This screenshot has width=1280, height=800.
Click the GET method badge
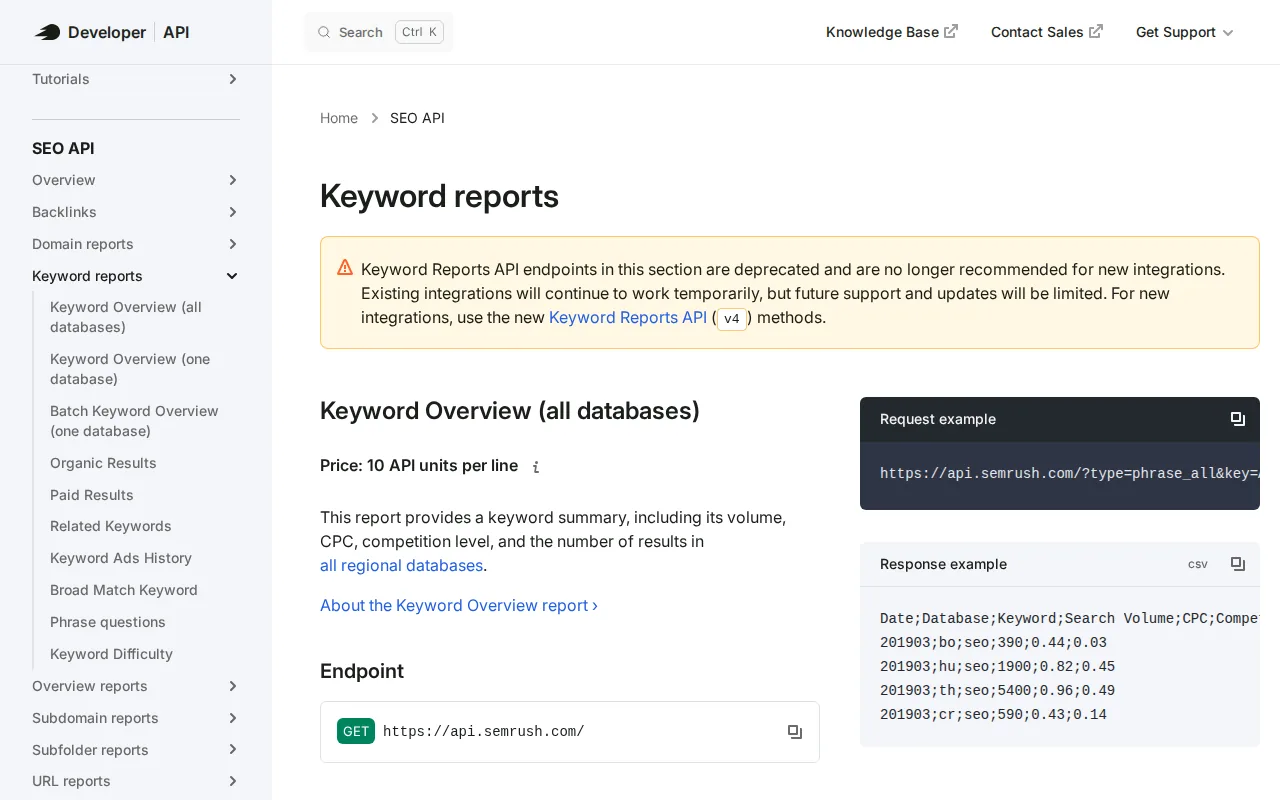click(x=356, y=731)
